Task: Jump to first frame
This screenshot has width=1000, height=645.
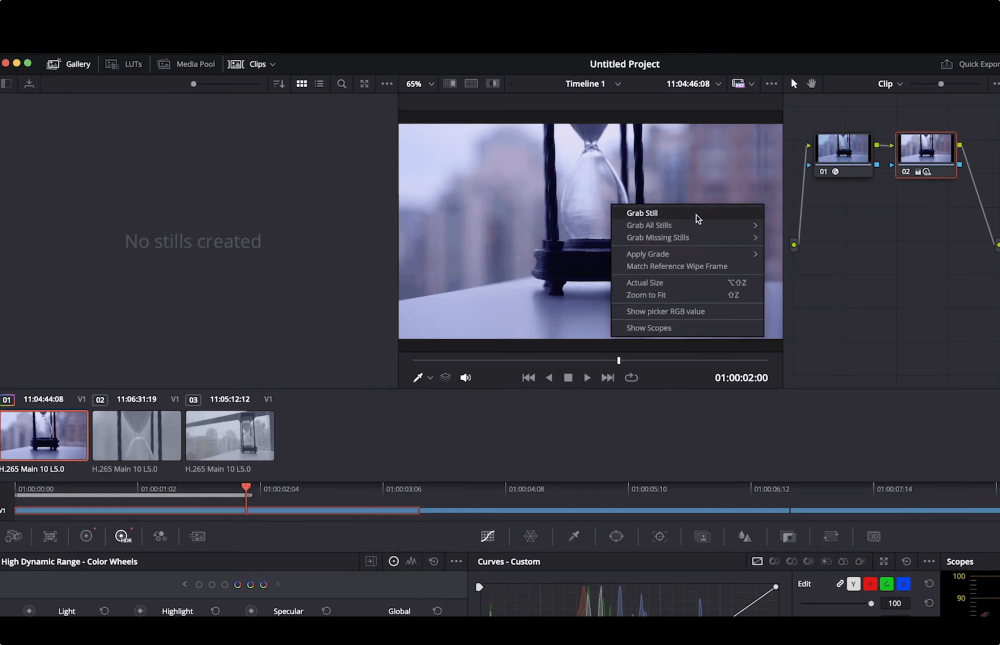Action: coord(529,378)
